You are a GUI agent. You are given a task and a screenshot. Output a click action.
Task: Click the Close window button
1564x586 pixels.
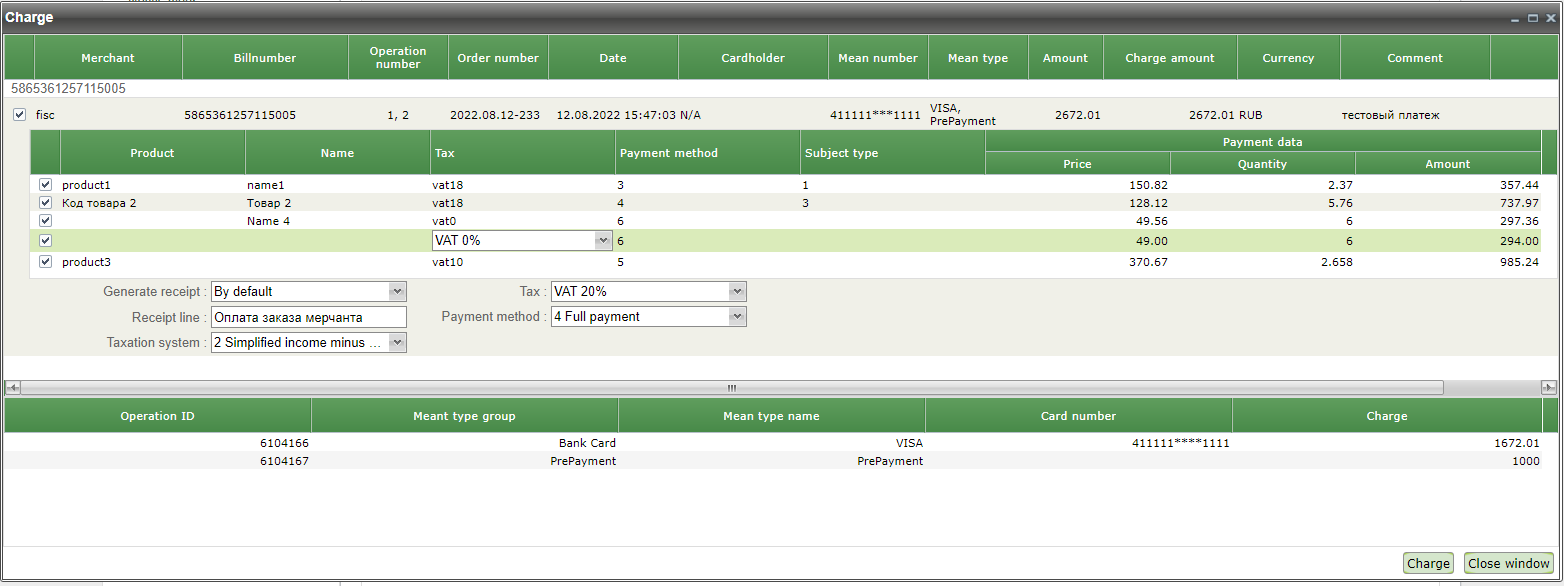coord(1509,563)
